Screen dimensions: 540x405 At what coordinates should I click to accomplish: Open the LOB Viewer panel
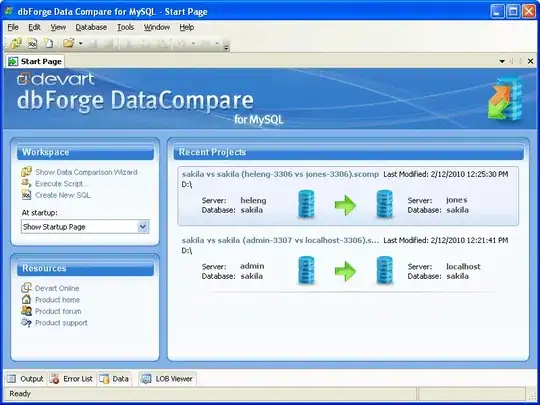click(x=167, y=379)
